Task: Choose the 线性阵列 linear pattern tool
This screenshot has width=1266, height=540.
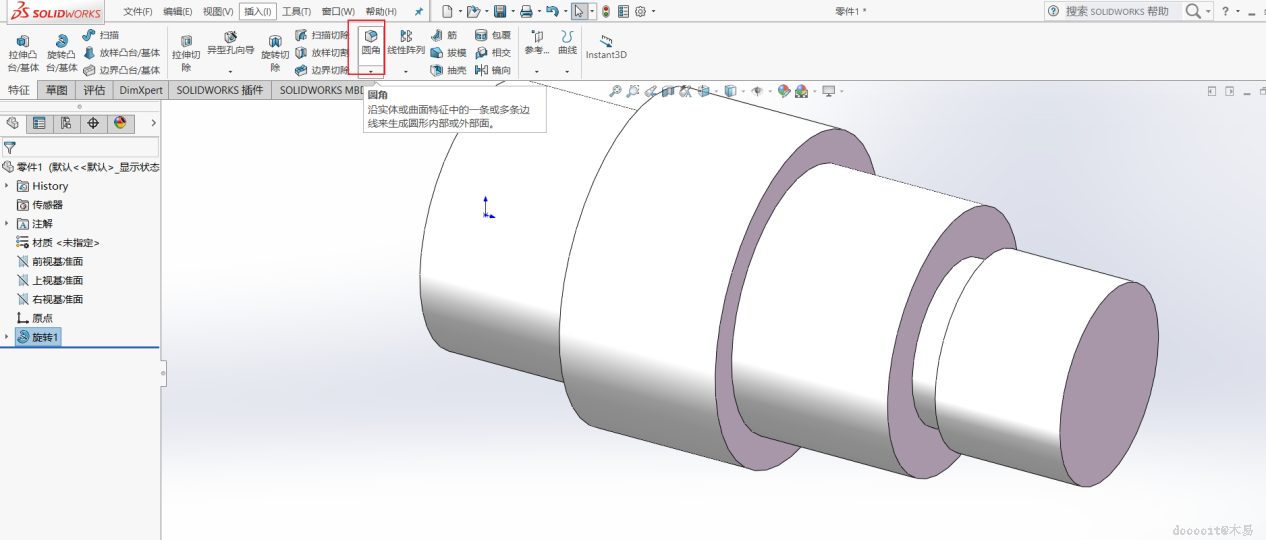Action: tap(406, 42)
